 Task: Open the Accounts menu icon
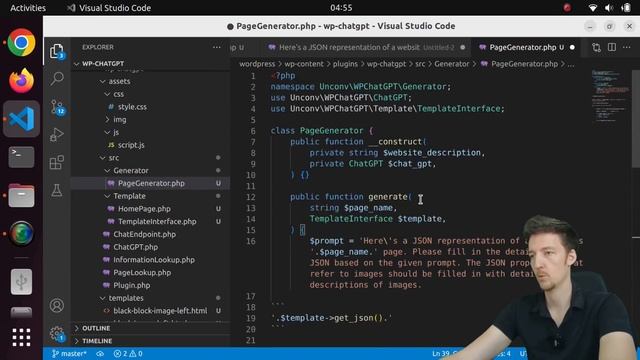57,305
